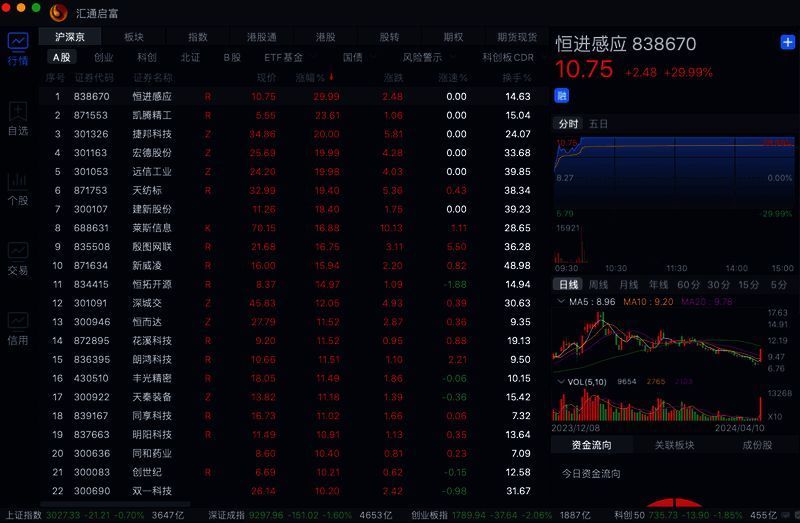
Task: Select the 月线 monthly K-line period
Action: point(629,285)
